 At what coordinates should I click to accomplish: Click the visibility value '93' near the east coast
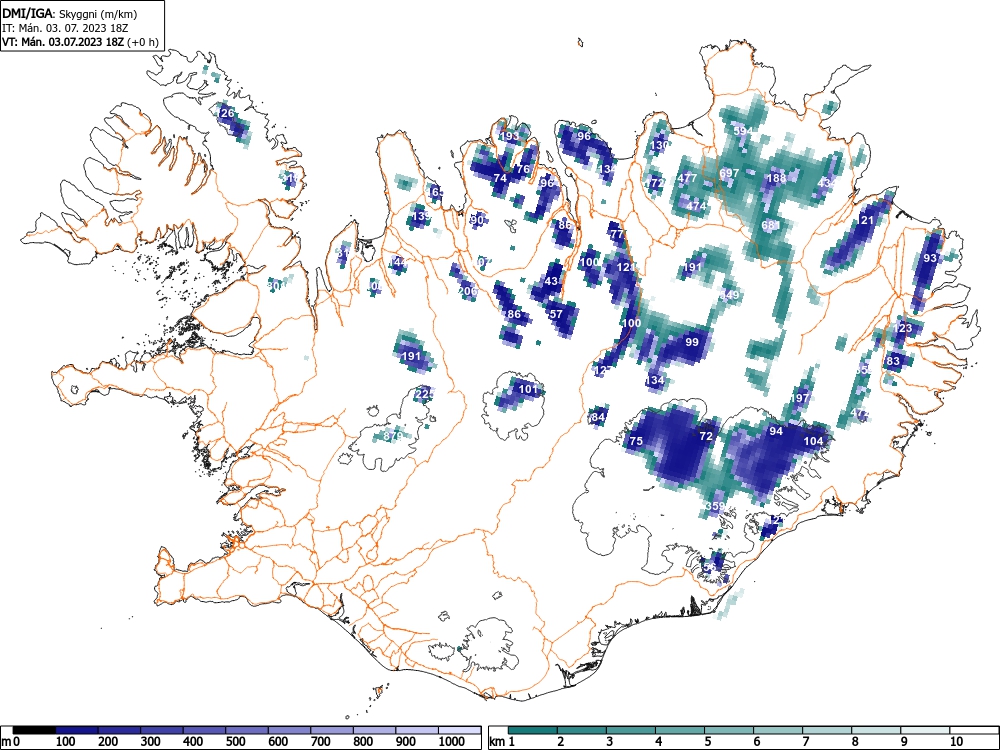tap(930, 258)
